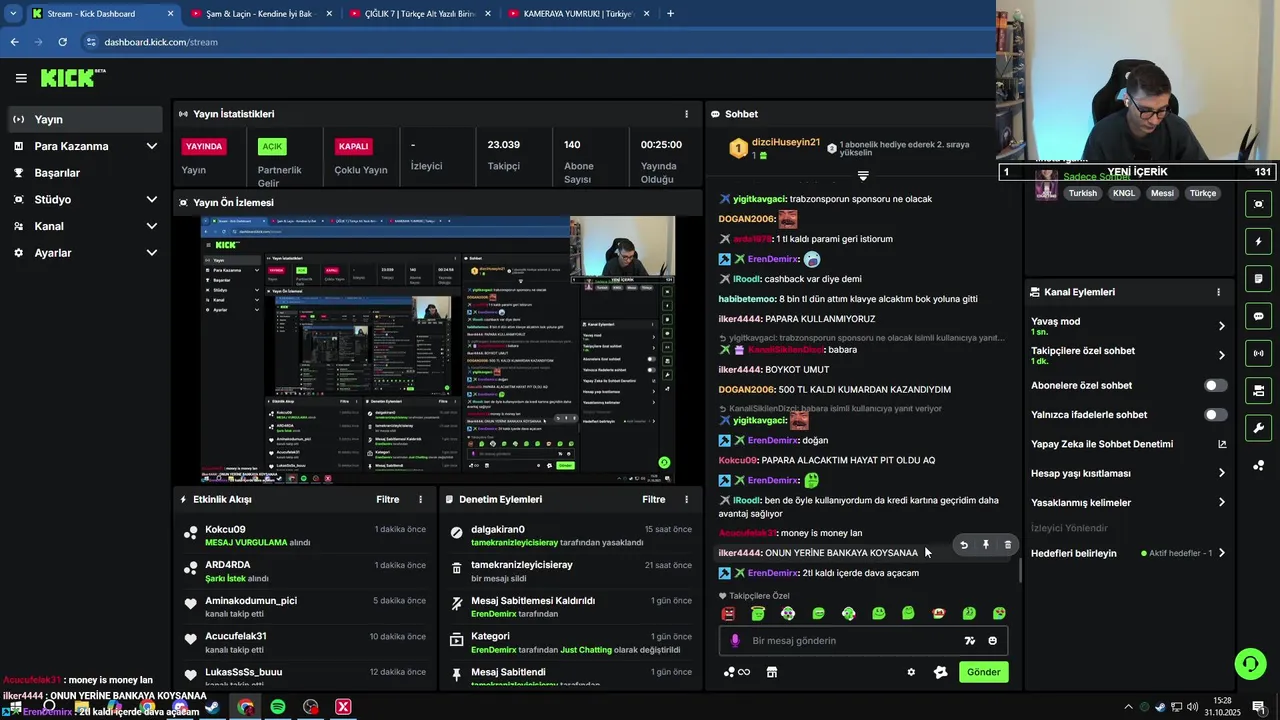Click the chat bubble sidebar icon
Screen dimensions: 1280x720
pos(1258,316)
